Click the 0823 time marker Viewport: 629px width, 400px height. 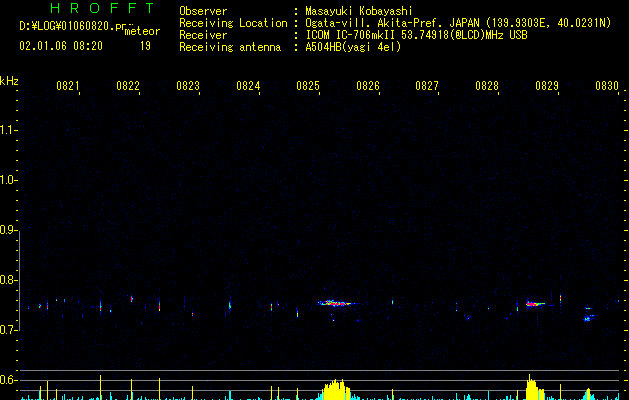click(x=188, y=86)
